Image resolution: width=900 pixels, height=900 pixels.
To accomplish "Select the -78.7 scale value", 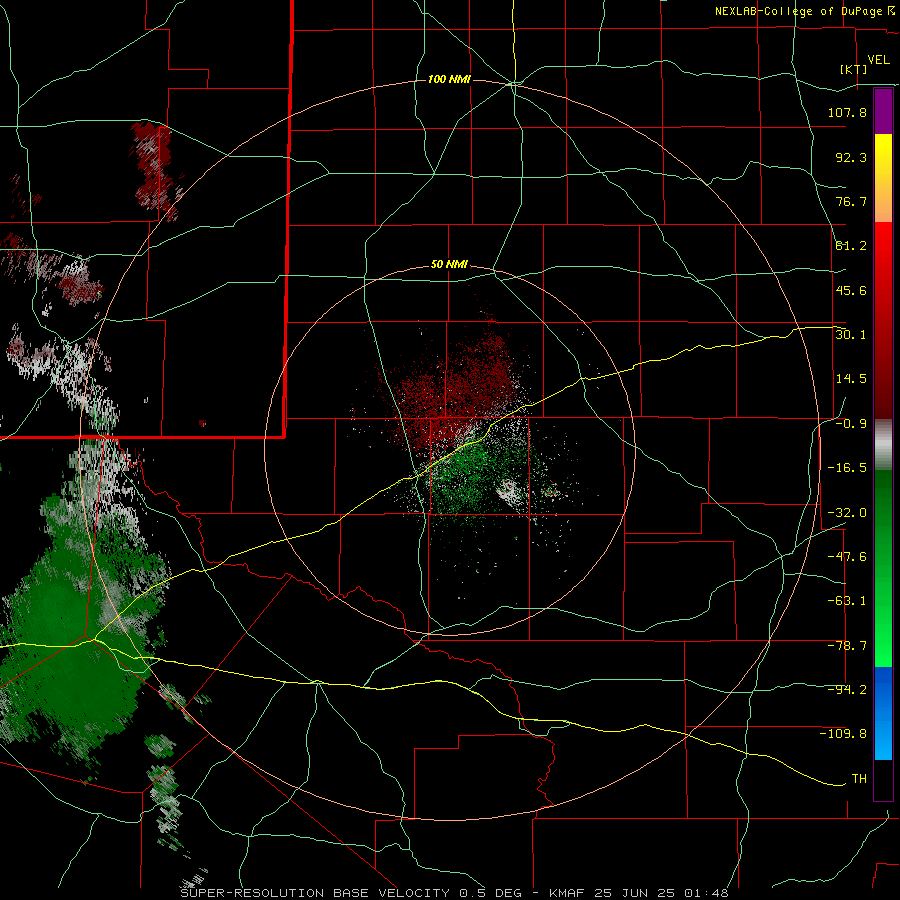I will click(847, 646).
